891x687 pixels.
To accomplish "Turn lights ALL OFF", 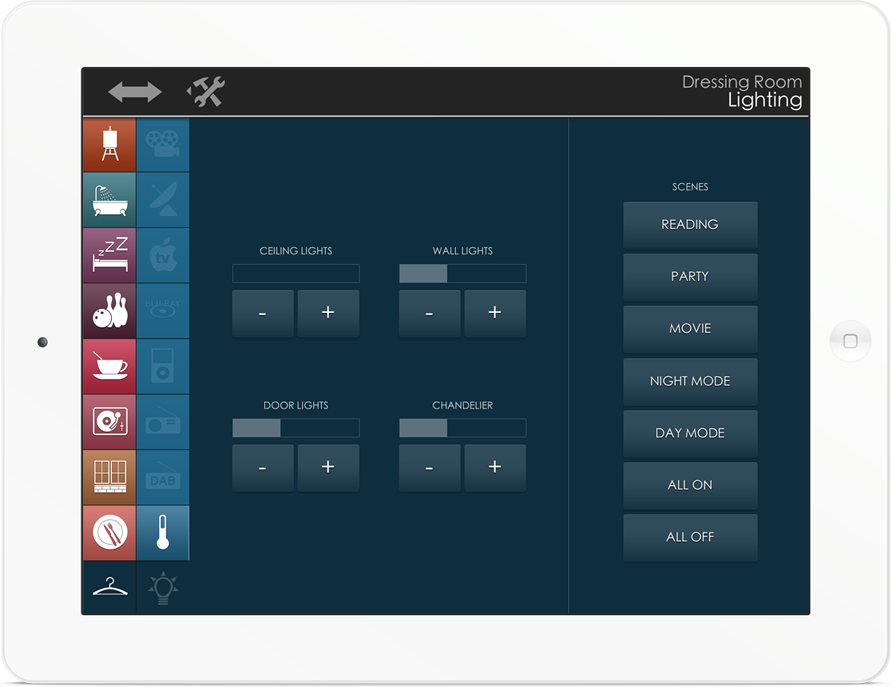I will click(x=690, y=537).
